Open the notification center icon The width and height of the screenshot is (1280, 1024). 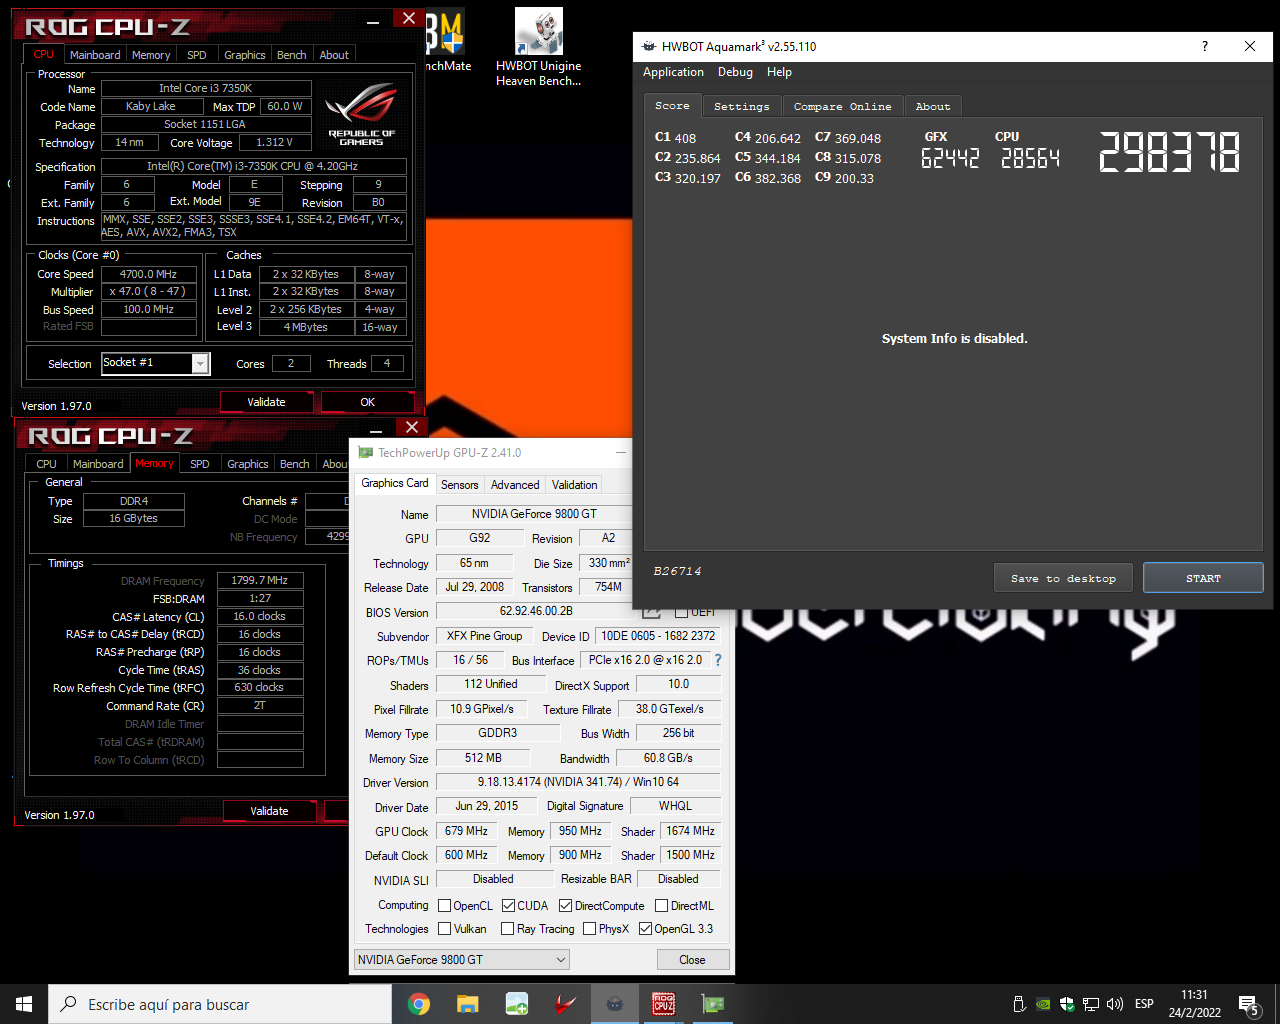(1249, 1004)
